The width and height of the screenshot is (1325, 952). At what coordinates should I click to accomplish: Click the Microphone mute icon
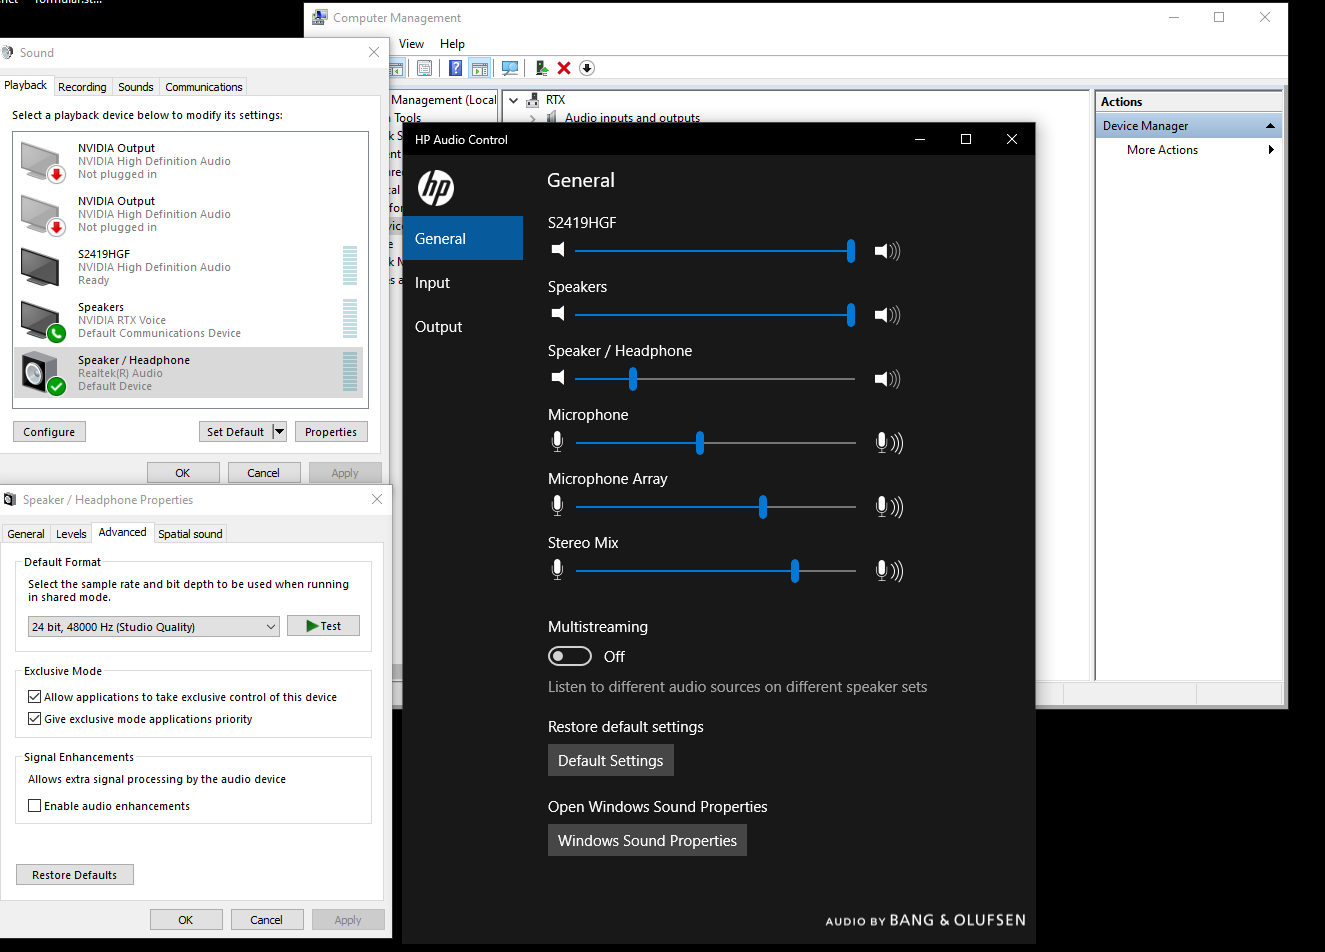click(557, 442)
